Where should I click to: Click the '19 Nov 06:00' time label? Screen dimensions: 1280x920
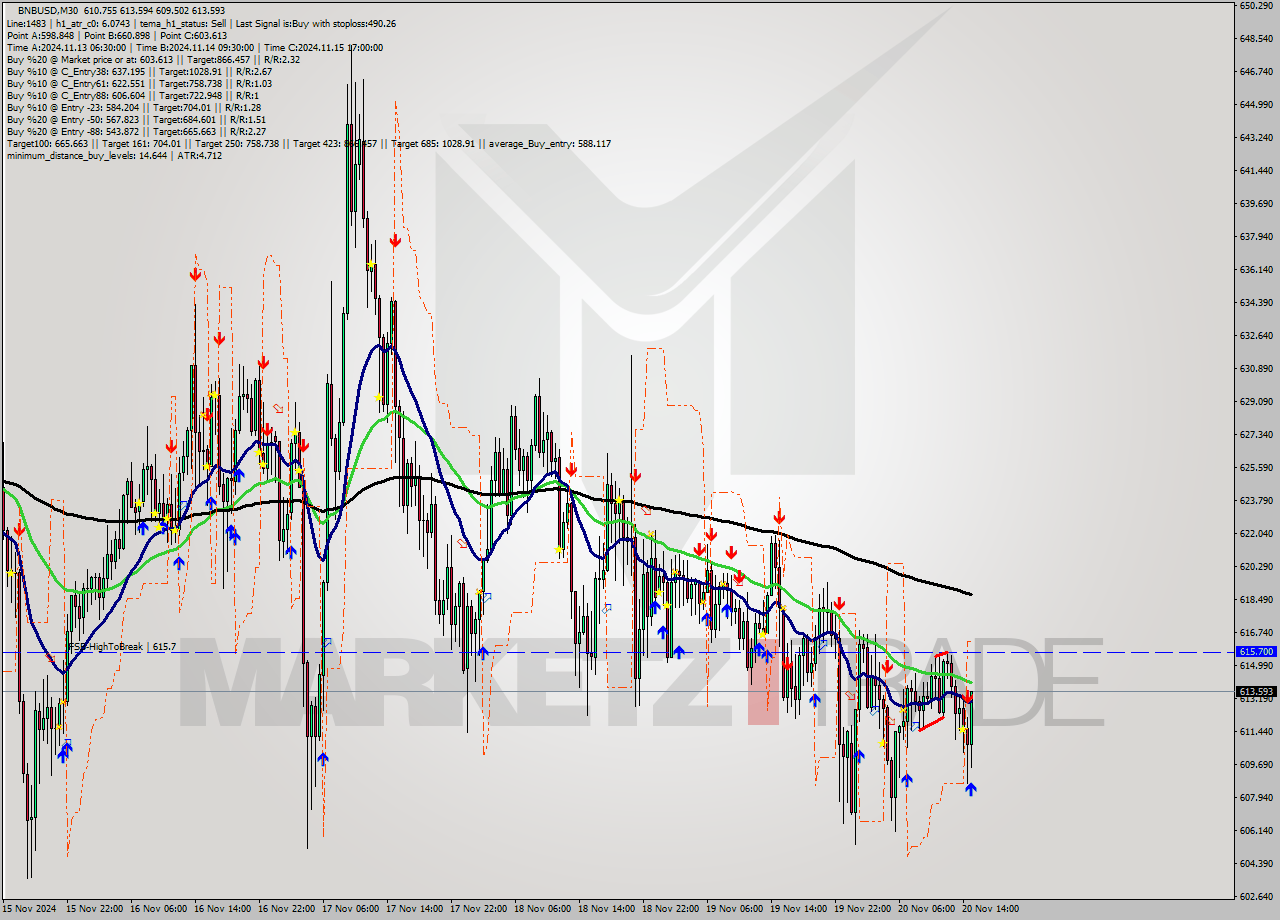coord(735,909)
